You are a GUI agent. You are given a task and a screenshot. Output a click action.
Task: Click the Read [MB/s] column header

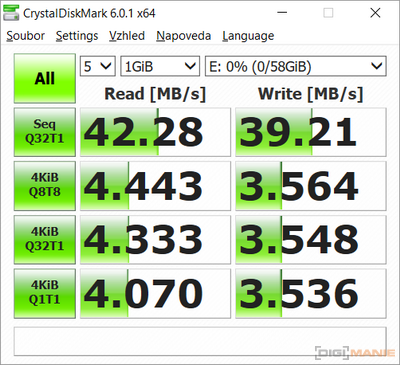coord(155,94)
